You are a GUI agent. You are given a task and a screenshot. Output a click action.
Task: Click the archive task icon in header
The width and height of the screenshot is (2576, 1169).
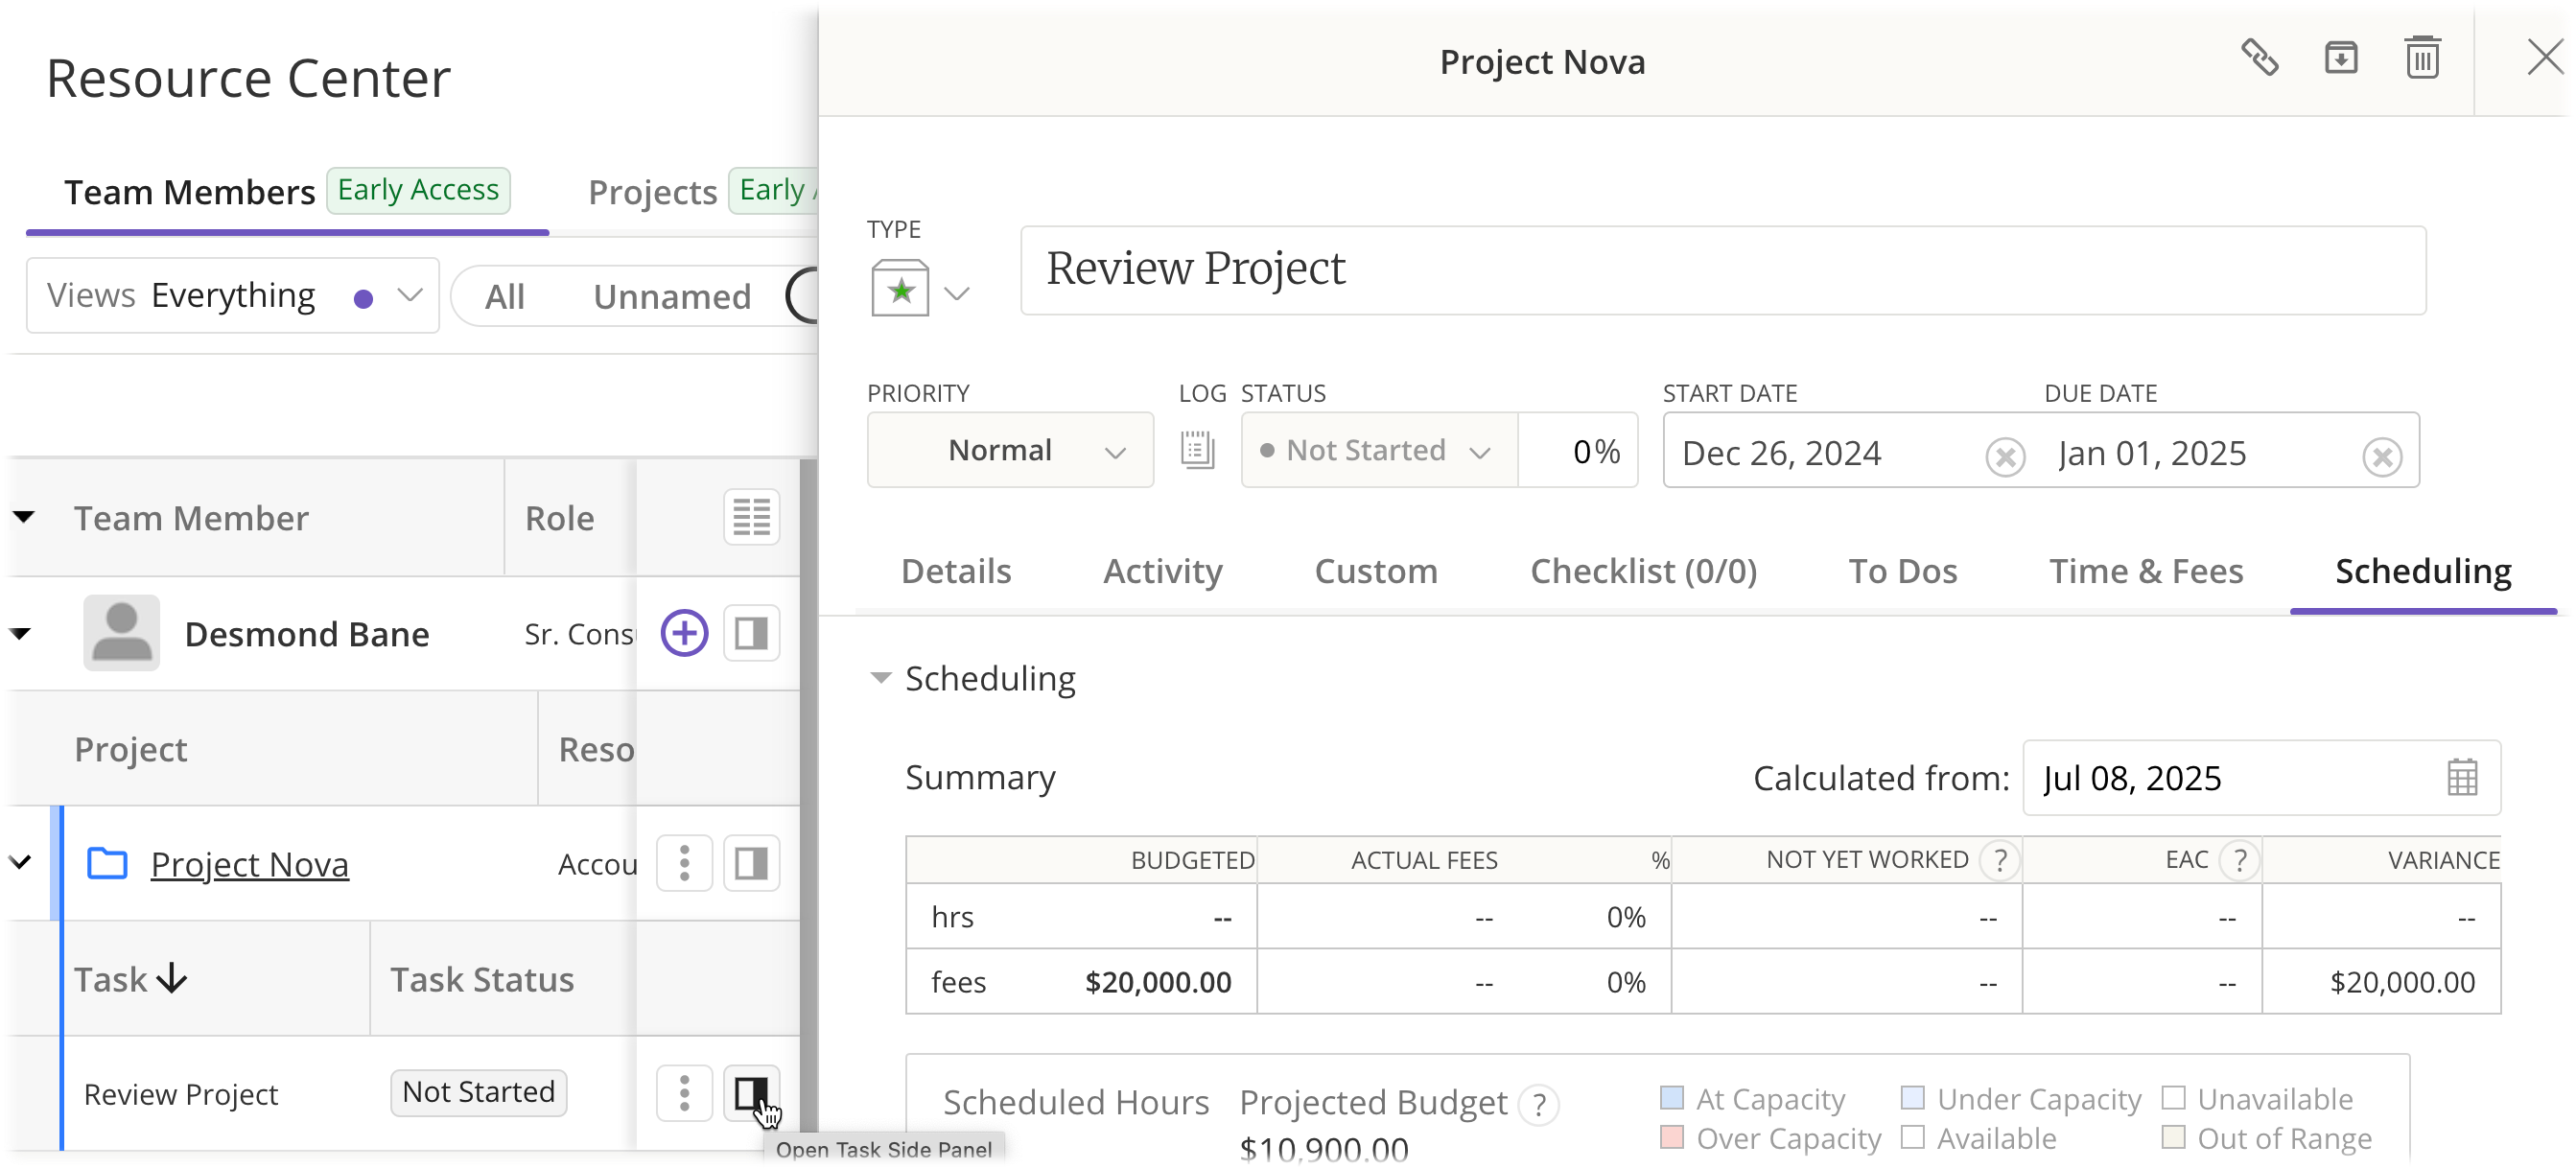point(2340,58)
